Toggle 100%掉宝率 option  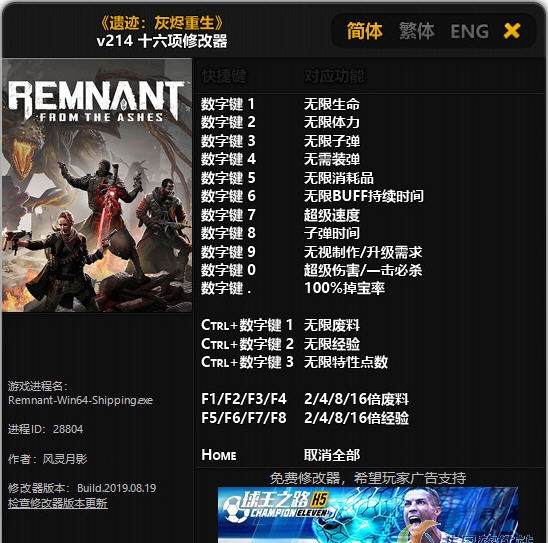coord(344,288)
